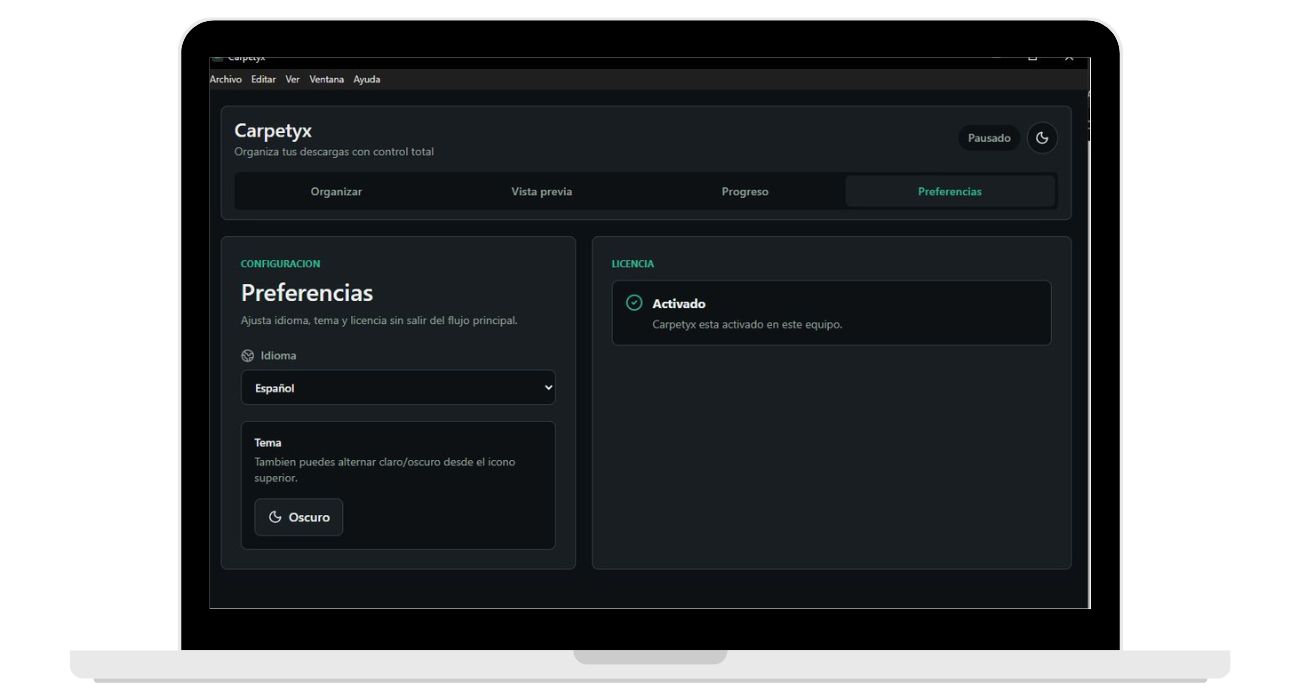Open the Ayuda menu

[x=366, y=80]
